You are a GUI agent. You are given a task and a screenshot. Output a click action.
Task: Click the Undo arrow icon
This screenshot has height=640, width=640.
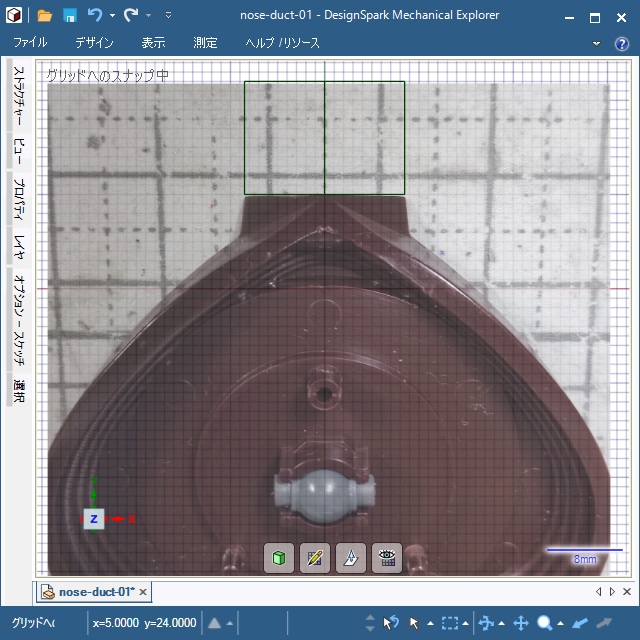click(x=94, y=16)
